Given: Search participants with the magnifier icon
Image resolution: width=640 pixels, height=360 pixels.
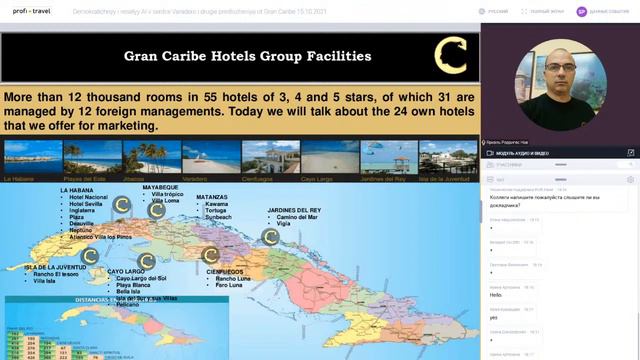Looking at the screenshot, I should [x=631, y=164].
